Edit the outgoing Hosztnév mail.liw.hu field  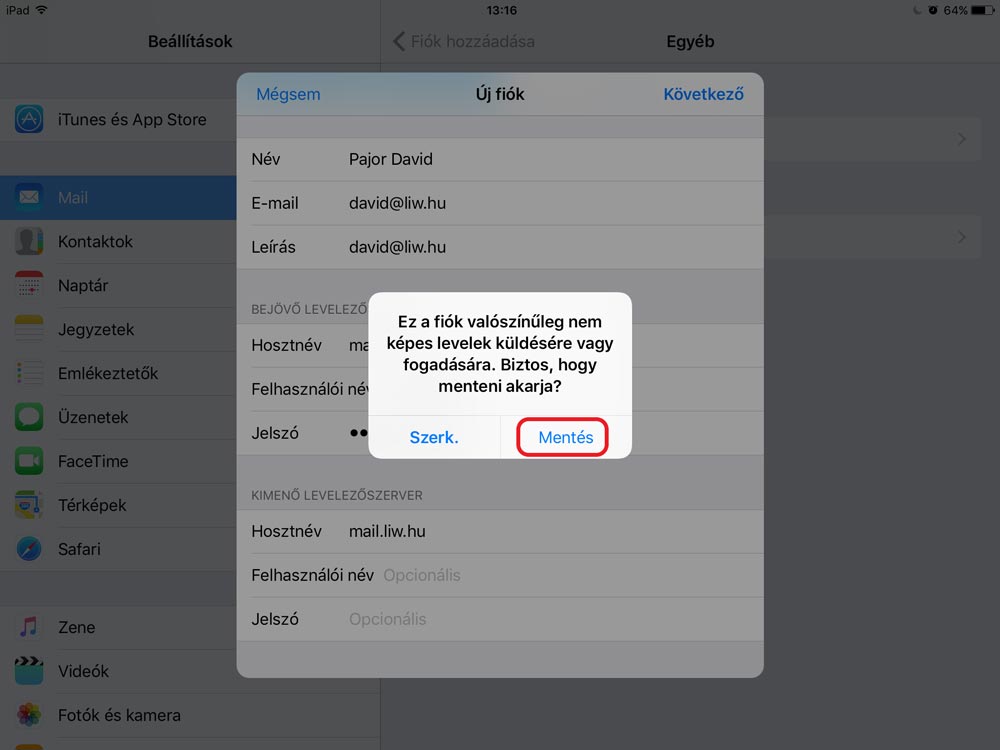coord(387,532)
